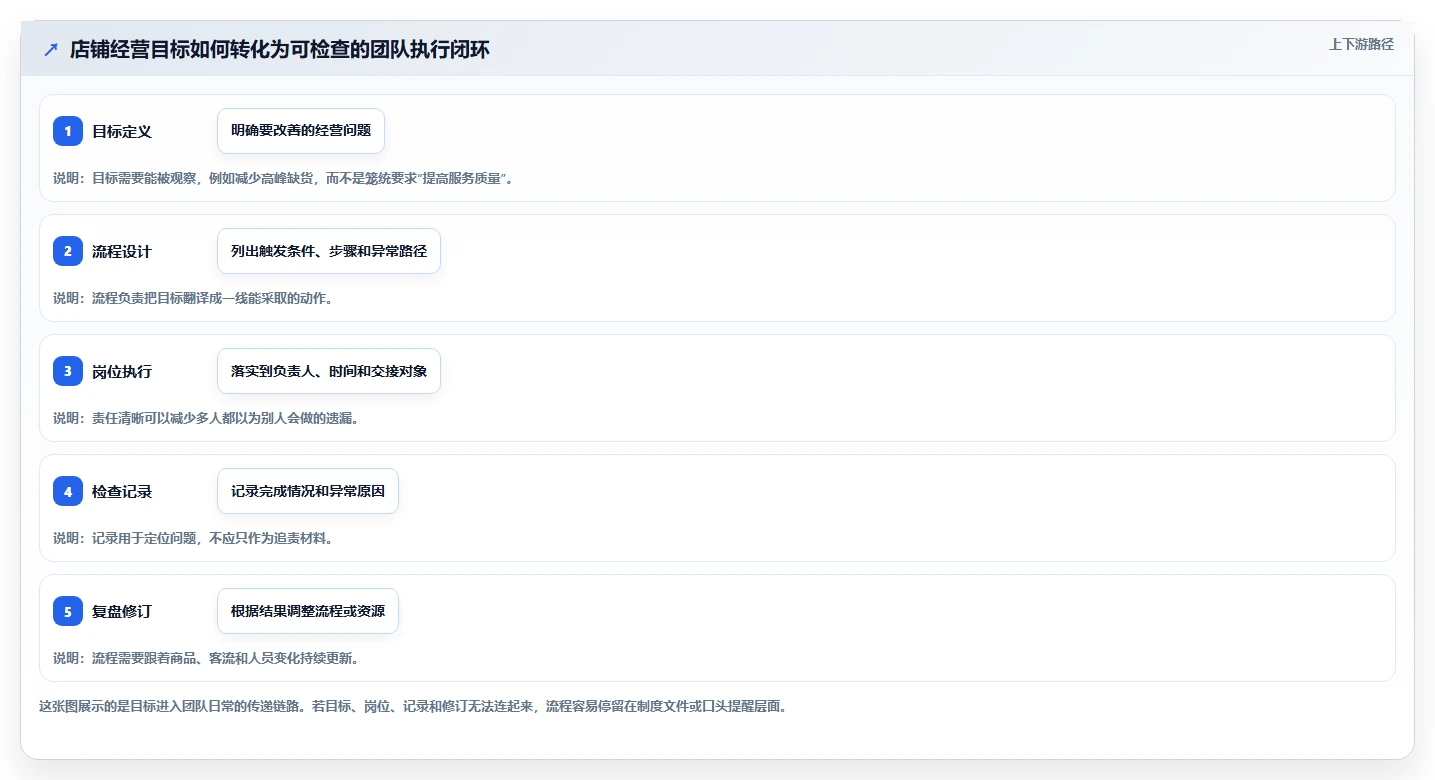Click the 根据结果调整流程或资源 chip
This screenshot has width=1435, height=780.
308,611
